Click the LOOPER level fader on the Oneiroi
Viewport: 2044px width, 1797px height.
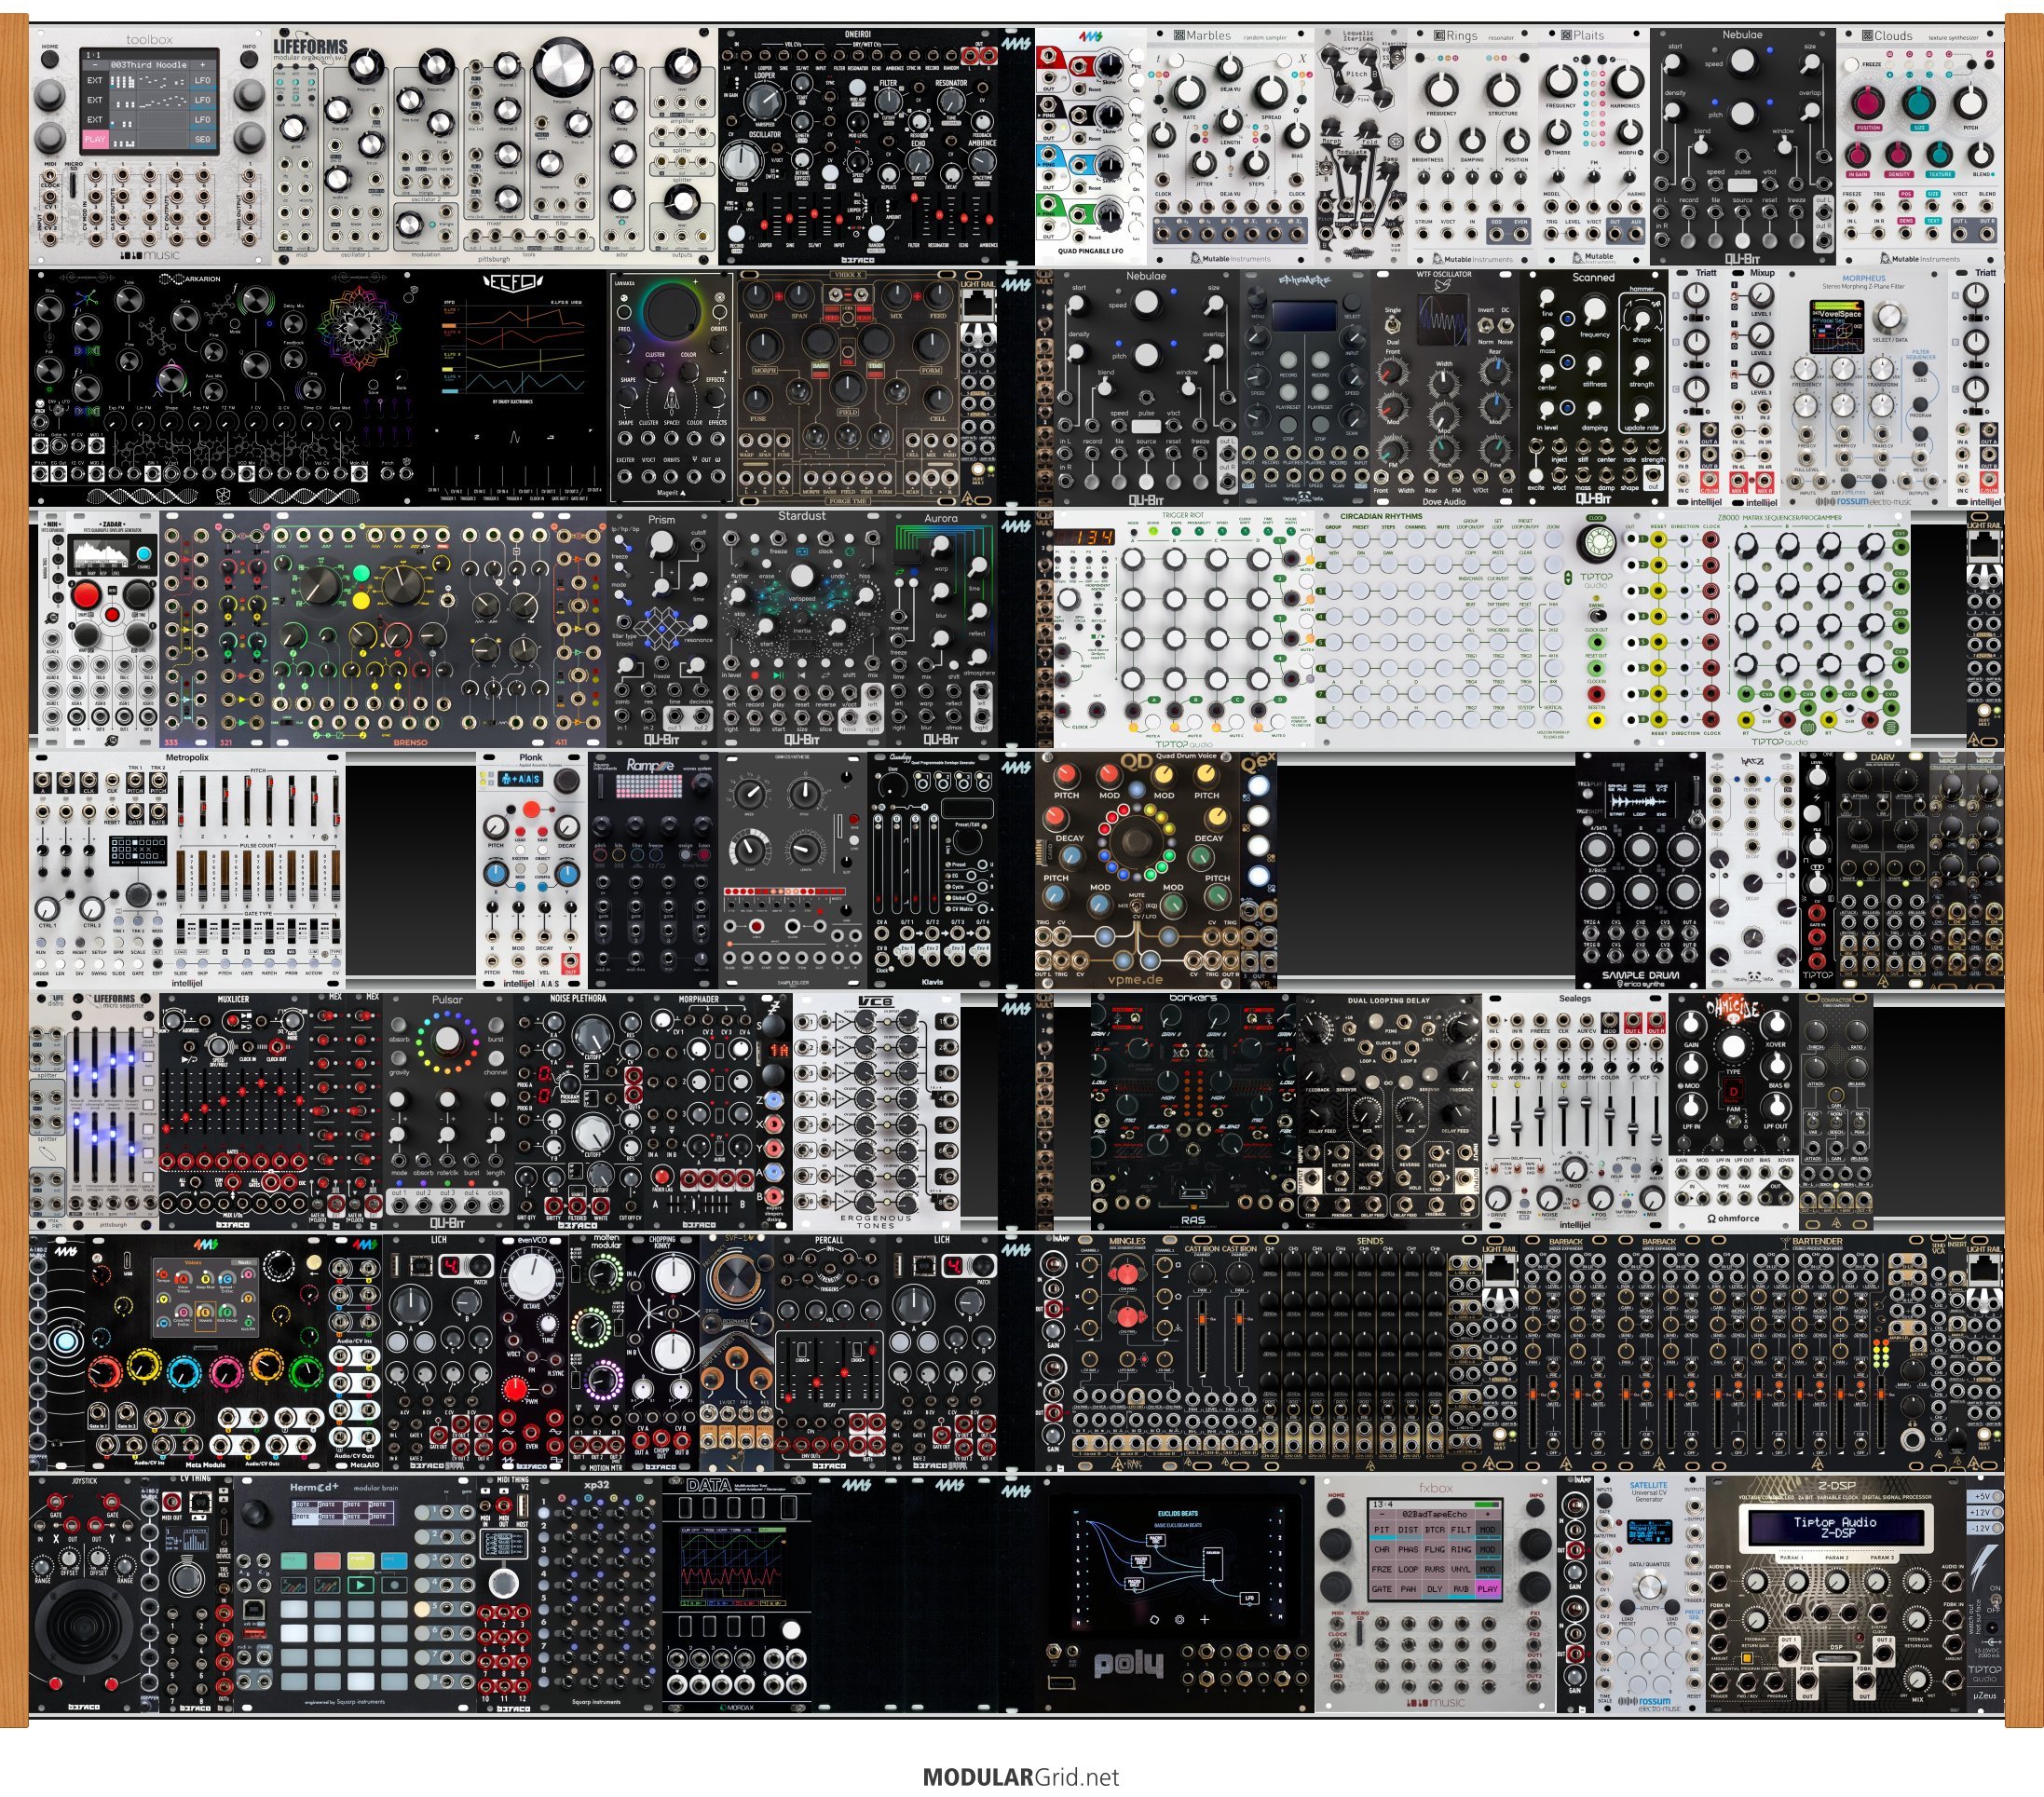pyautogui.click(x=765, y=219)
